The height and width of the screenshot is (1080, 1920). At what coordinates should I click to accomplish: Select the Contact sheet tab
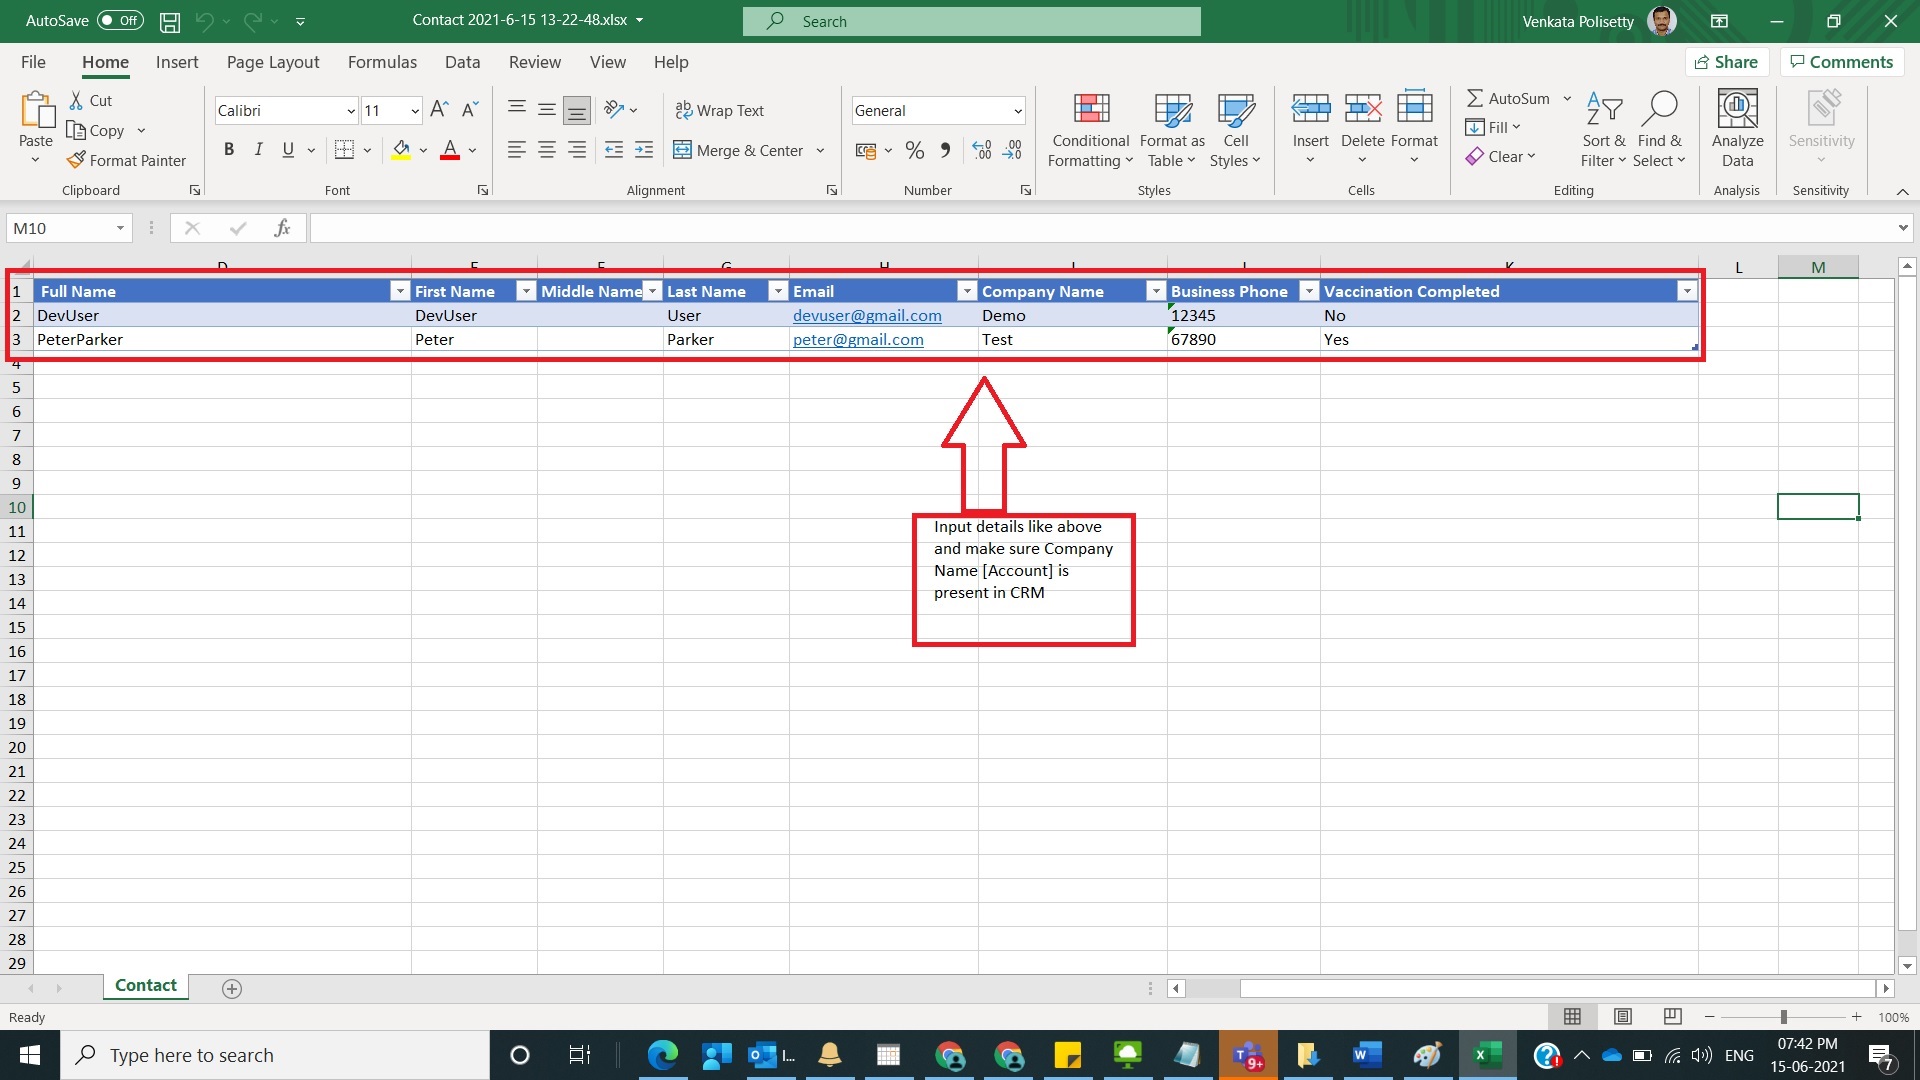click(145, 986)
